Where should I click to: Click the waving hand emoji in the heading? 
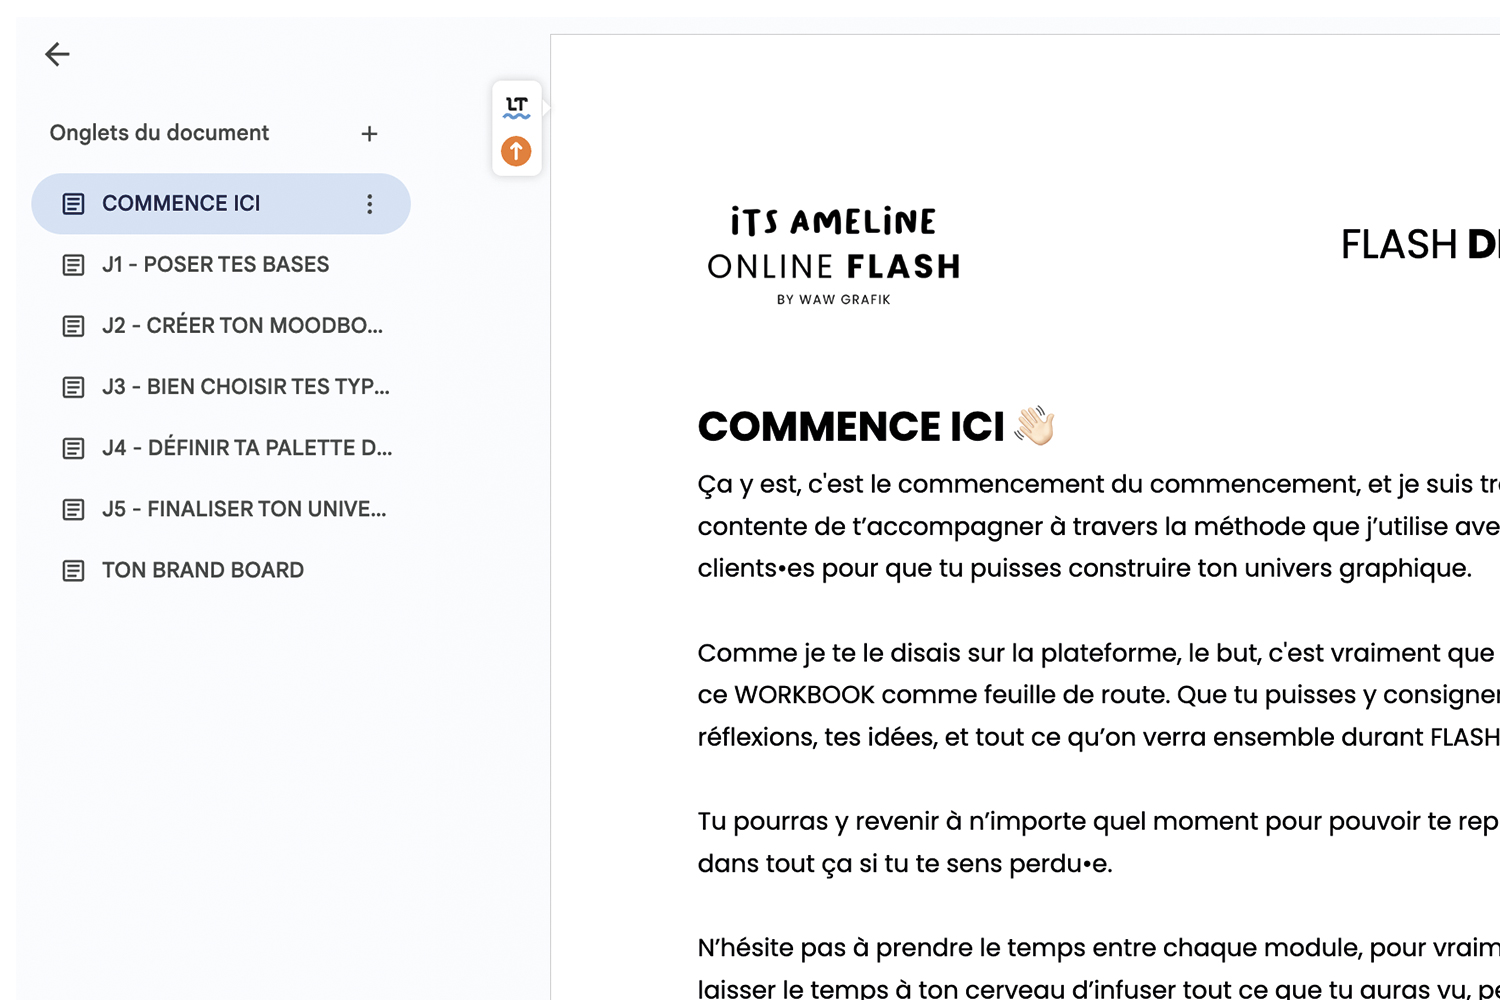(1034, 426)
